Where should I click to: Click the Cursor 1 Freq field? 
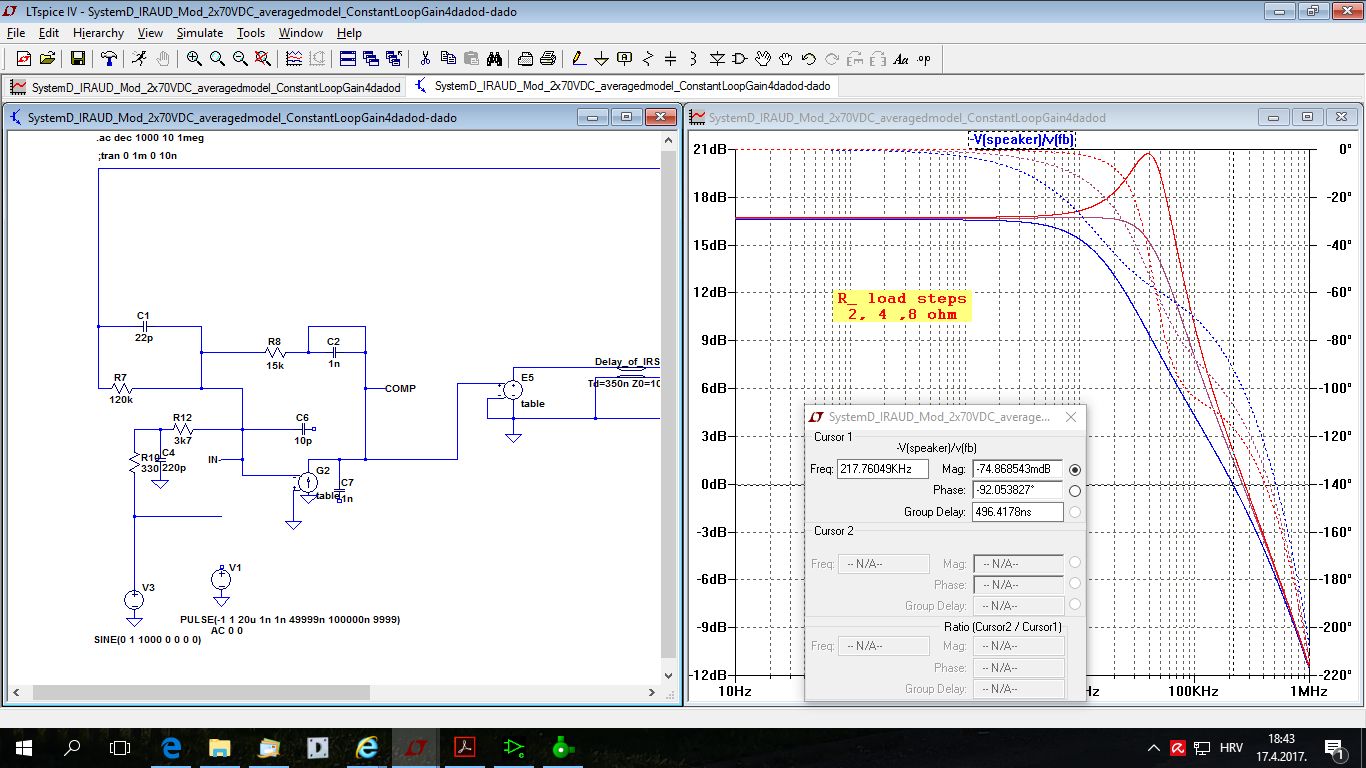tap(883, 470)
